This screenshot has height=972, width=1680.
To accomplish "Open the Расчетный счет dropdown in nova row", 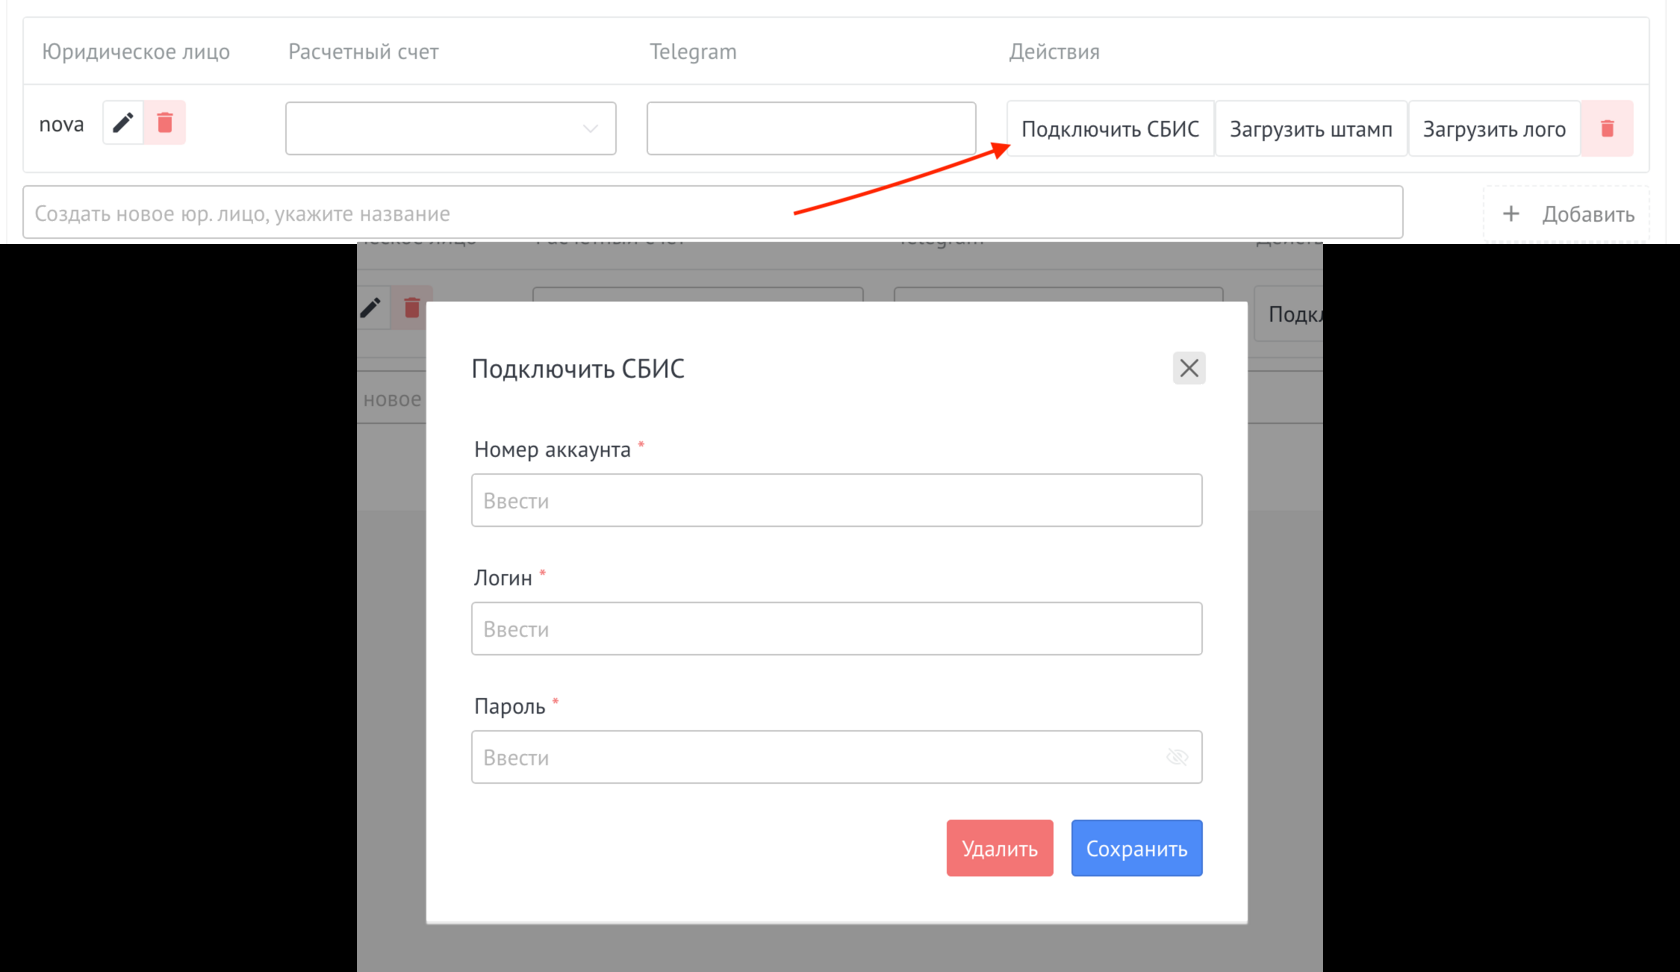I will (x=450, y=129).
